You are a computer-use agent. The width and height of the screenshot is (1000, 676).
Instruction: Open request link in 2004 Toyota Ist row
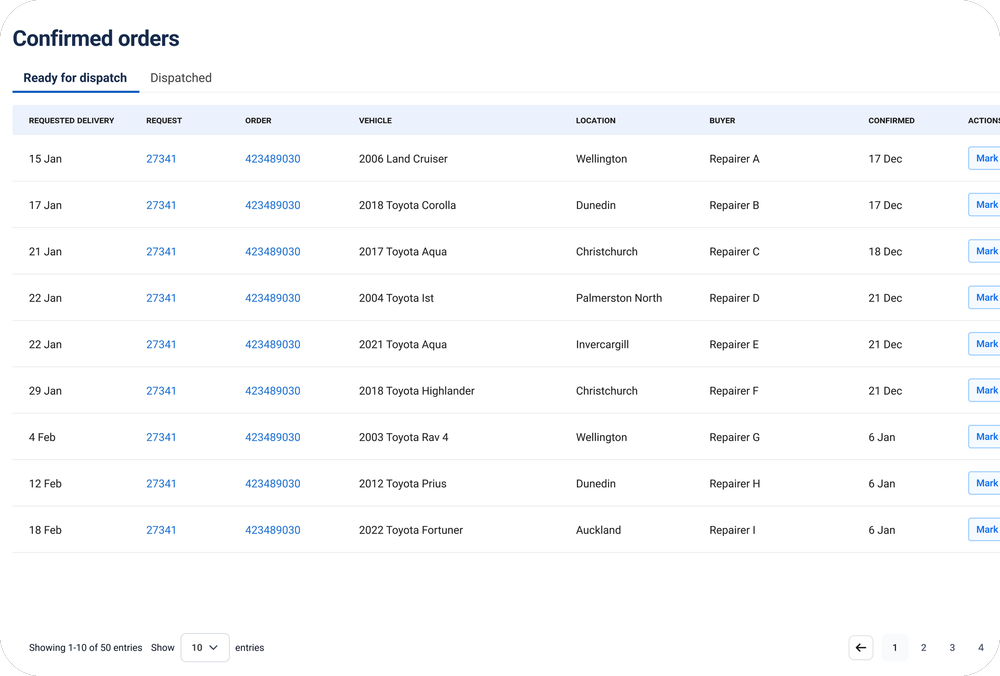point(161,298)
